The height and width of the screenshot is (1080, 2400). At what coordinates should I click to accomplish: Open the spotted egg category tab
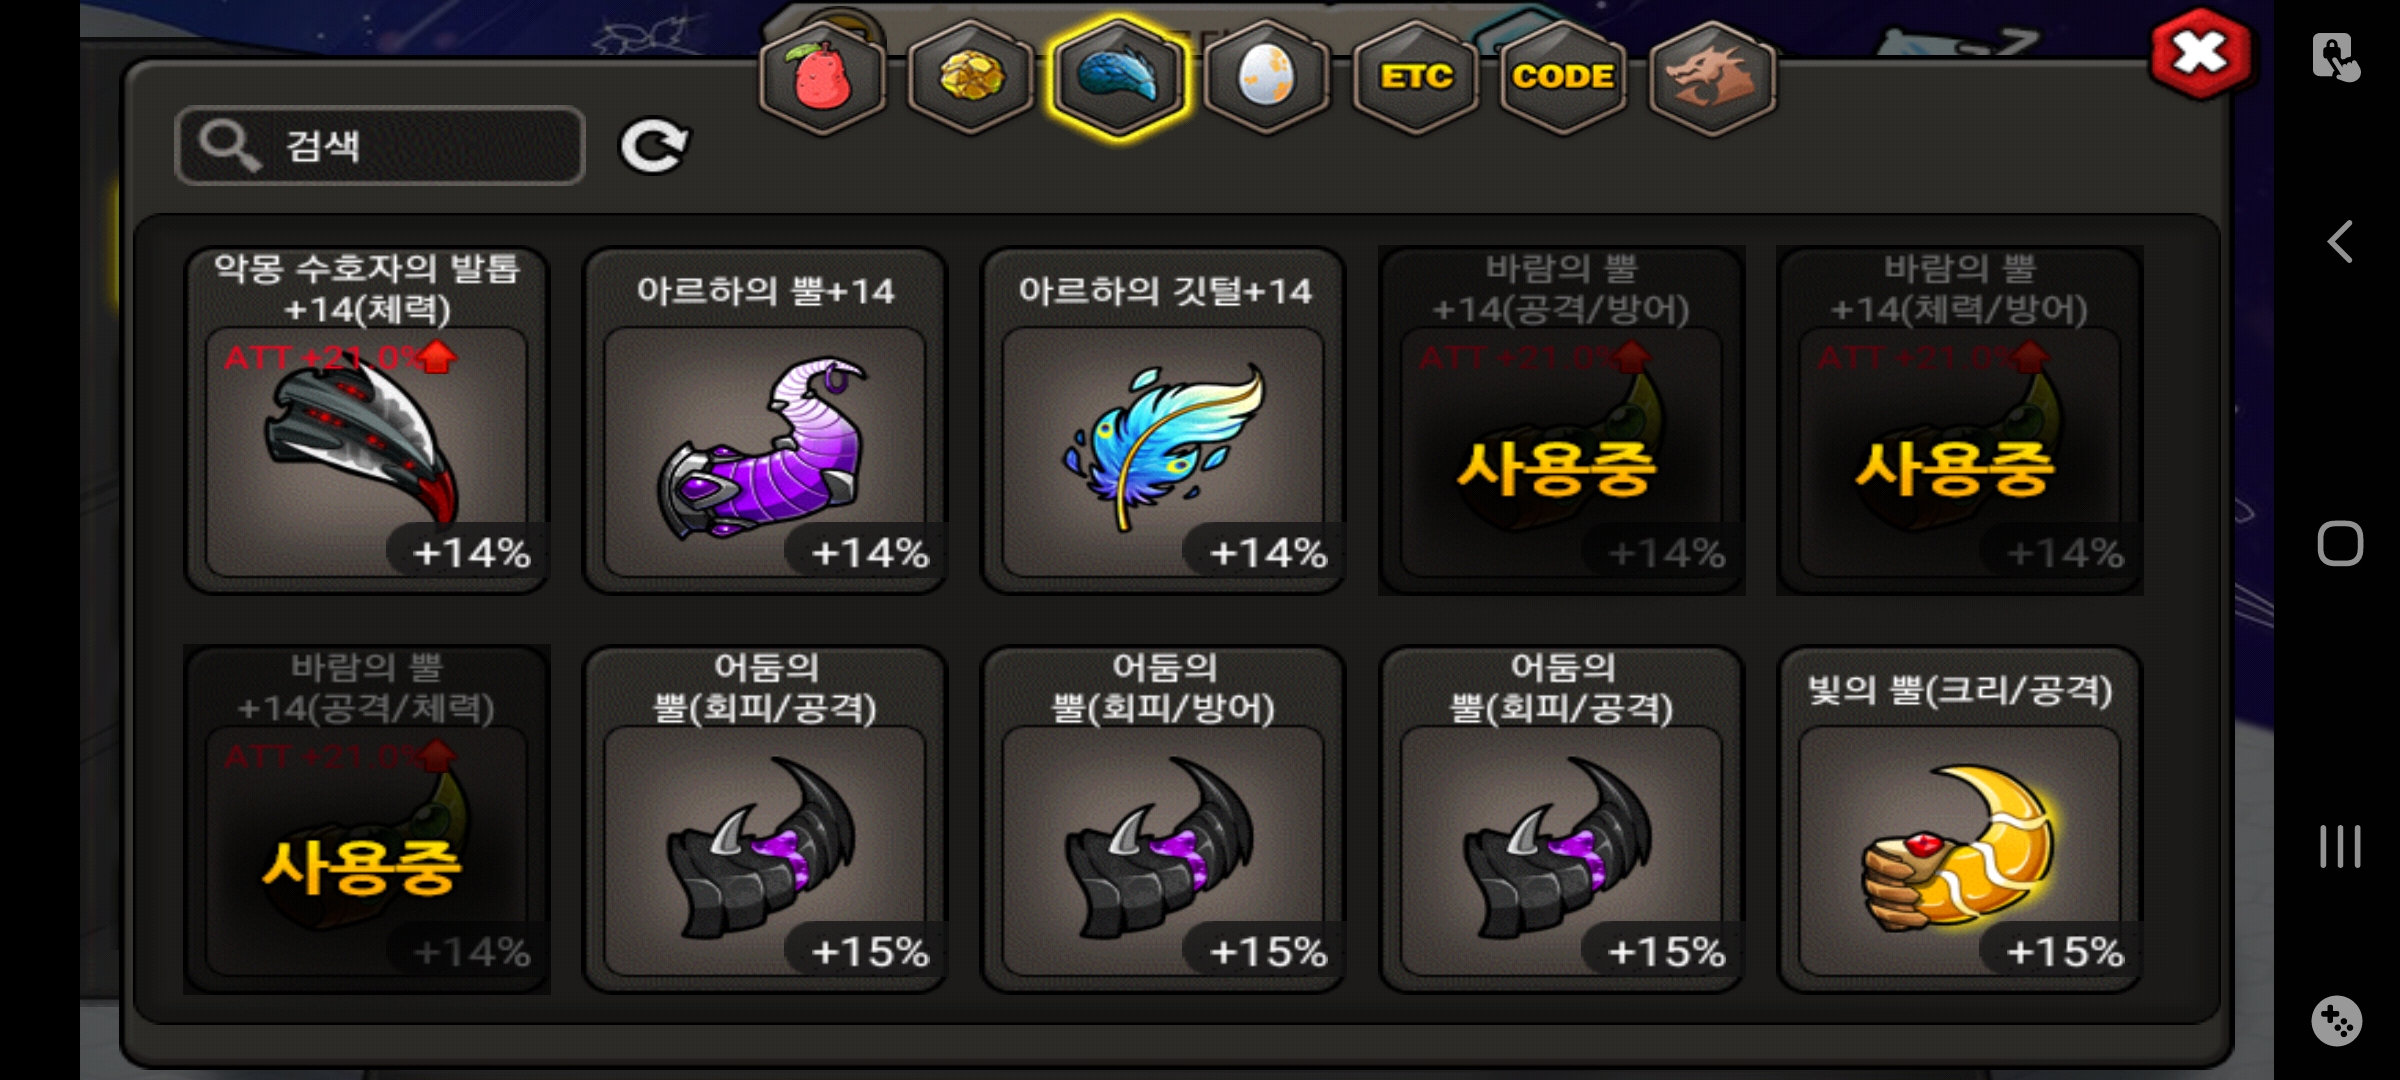(1266, 78)
